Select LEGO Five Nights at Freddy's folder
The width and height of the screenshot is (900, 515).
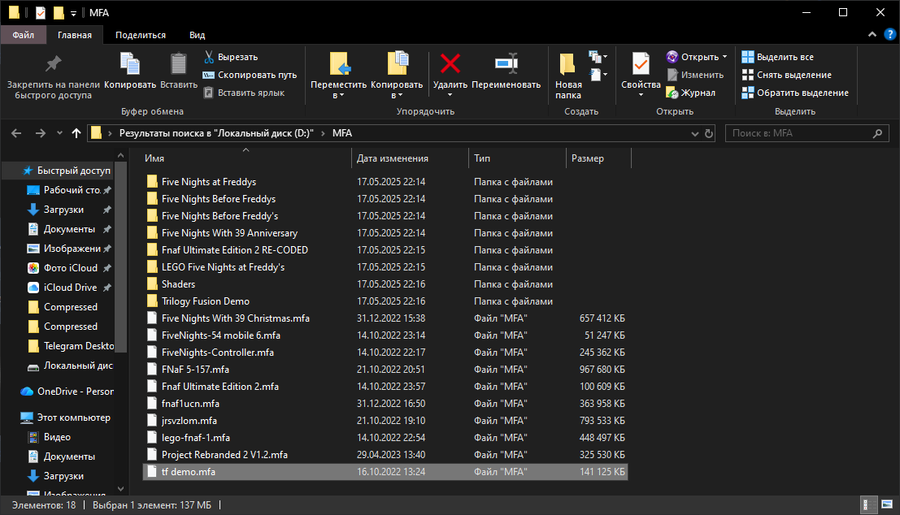click(x=223, y=268)
